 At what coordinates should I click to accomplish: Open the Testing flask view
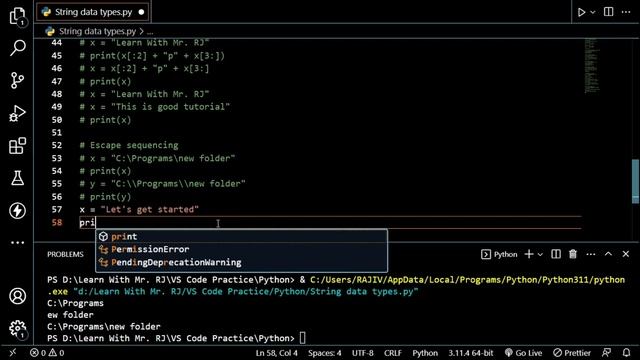pyautogui.click(x=17, y=178)
